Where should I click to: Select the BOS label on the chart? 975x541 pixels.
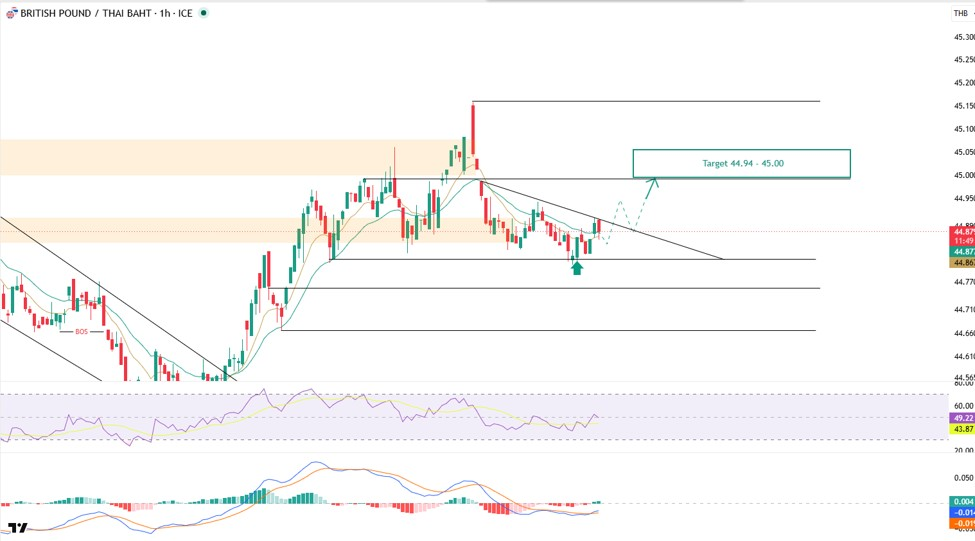coord(81,332)
